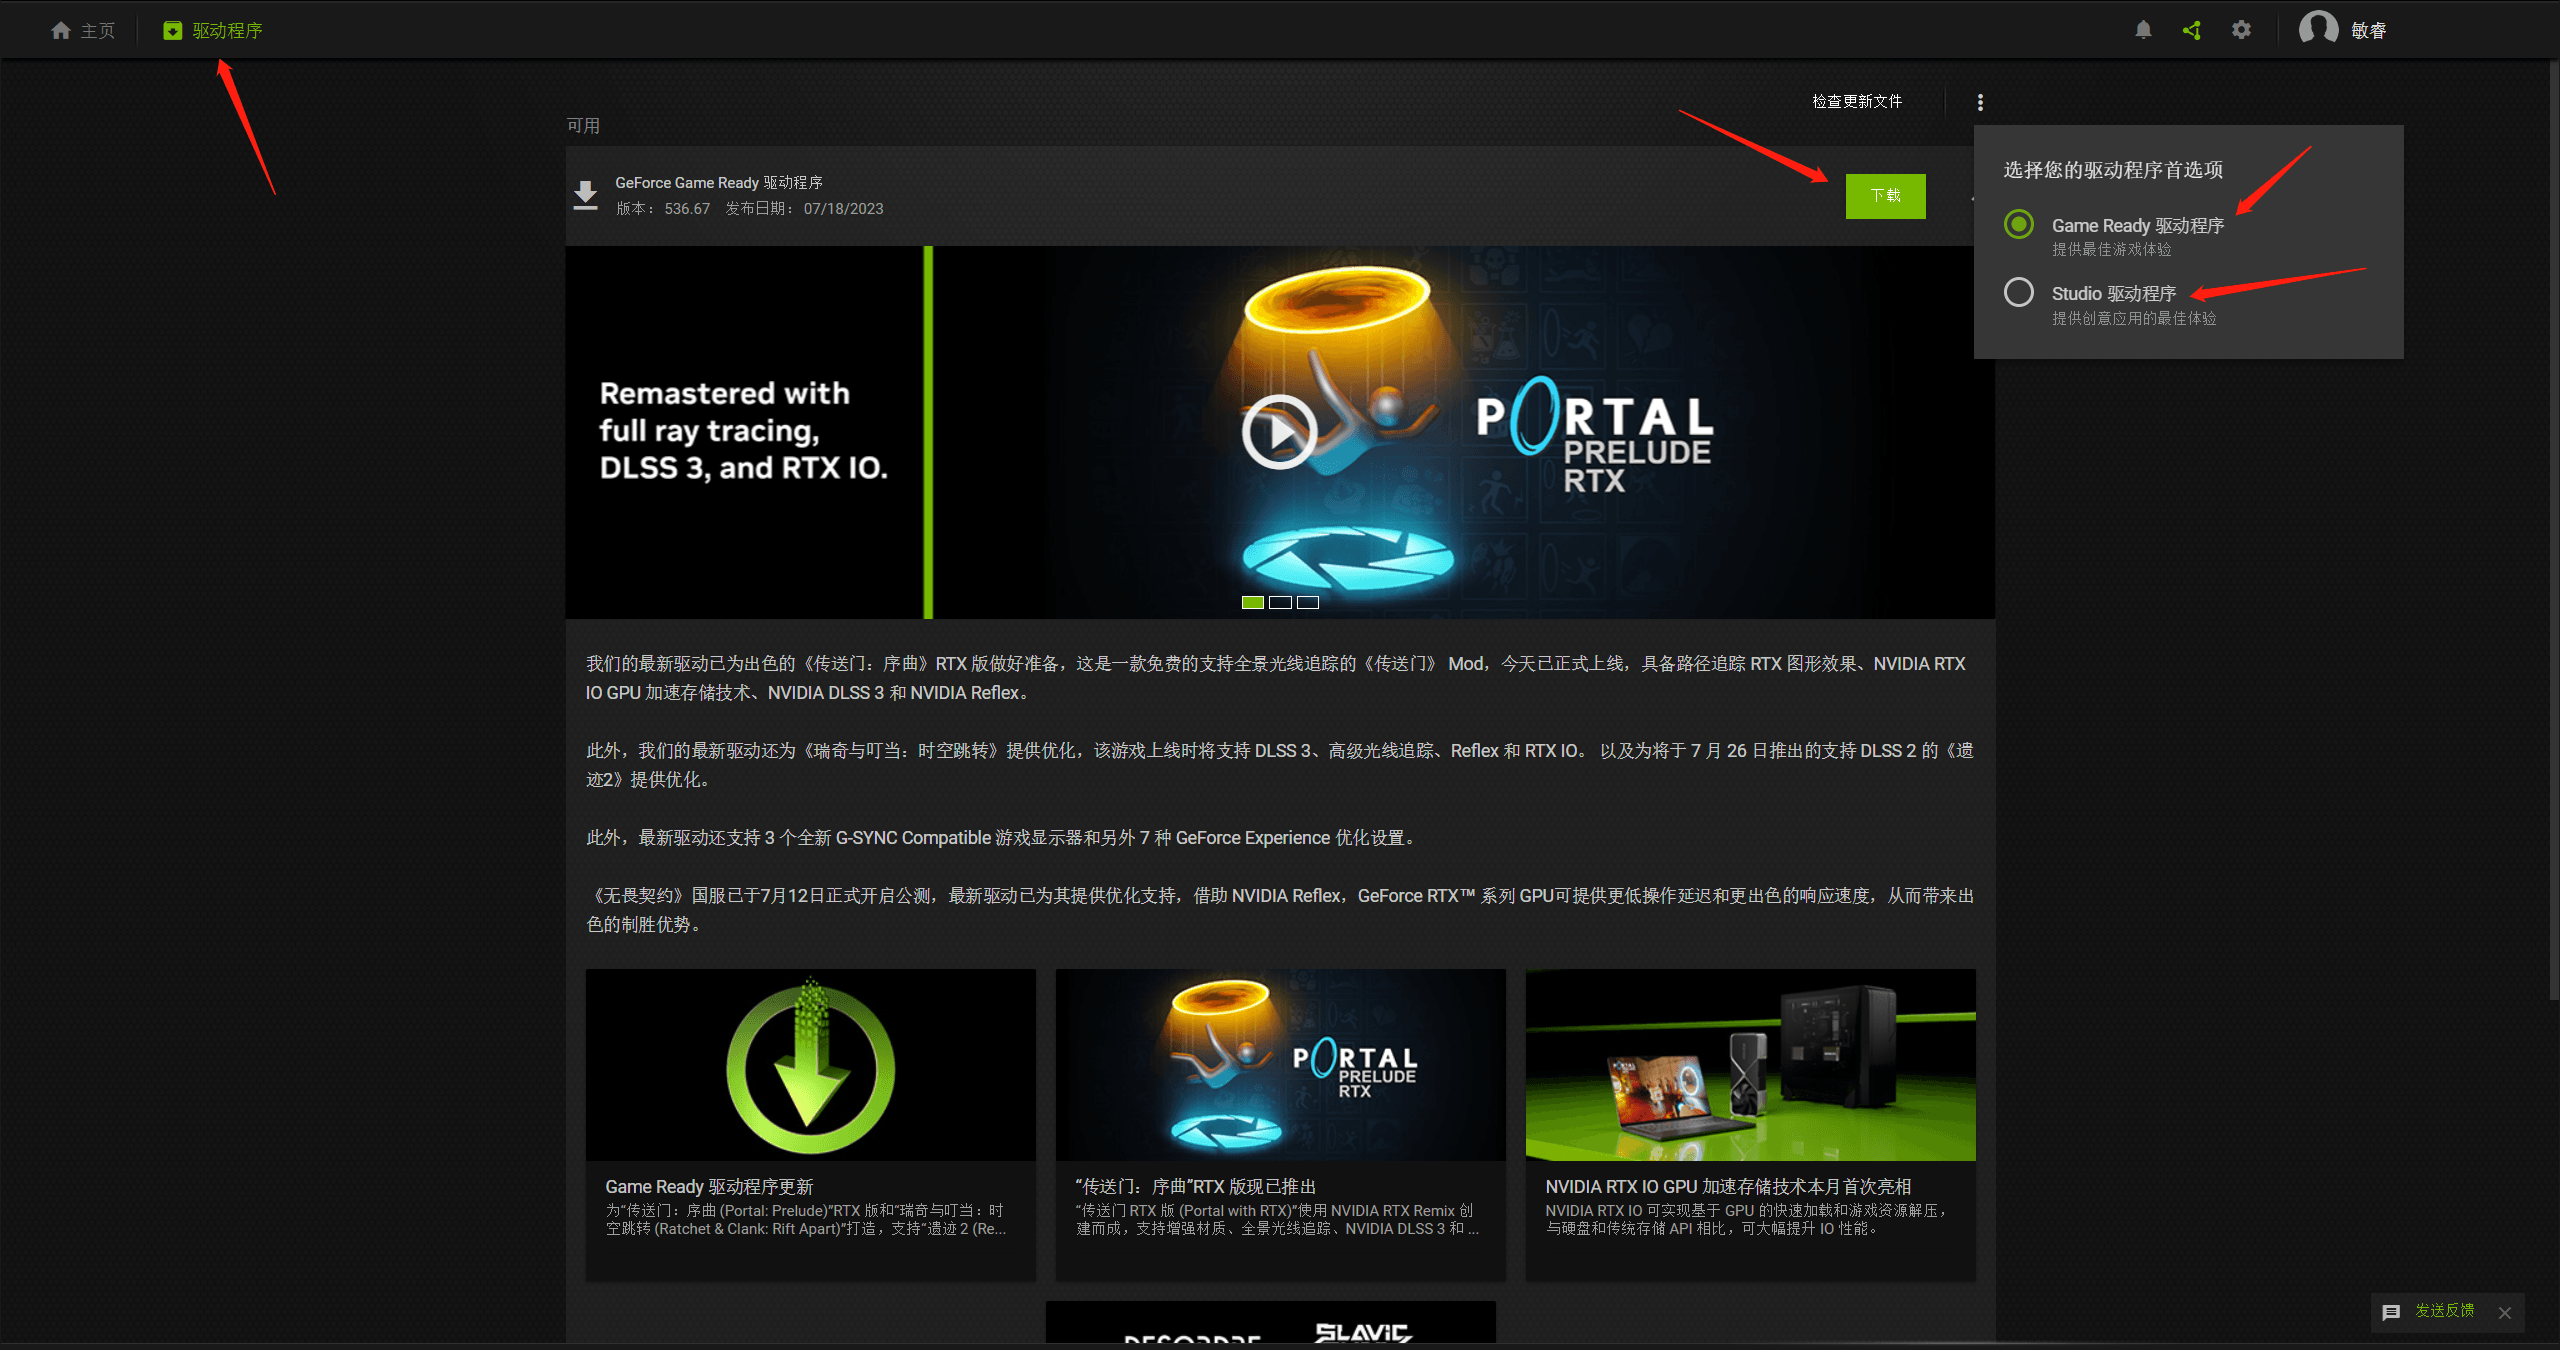Click the 可用 section label
The image size is (2560, 1350).
583,126
